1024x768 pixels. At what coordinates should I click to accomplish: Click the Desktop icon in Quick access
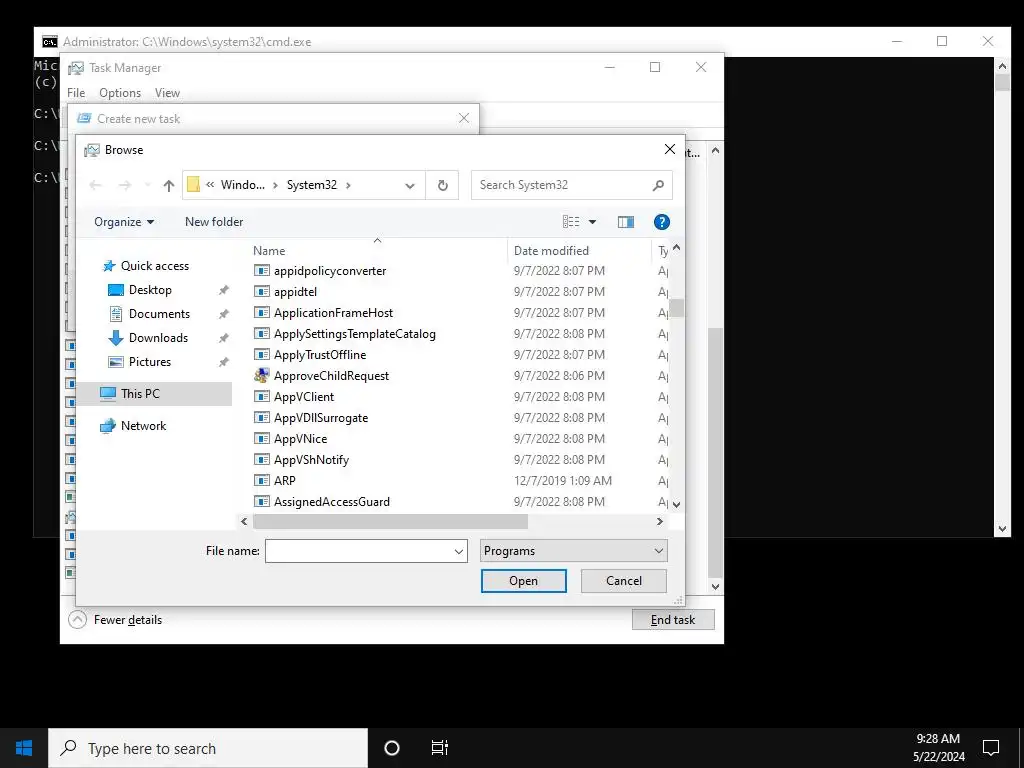(116, 290)
